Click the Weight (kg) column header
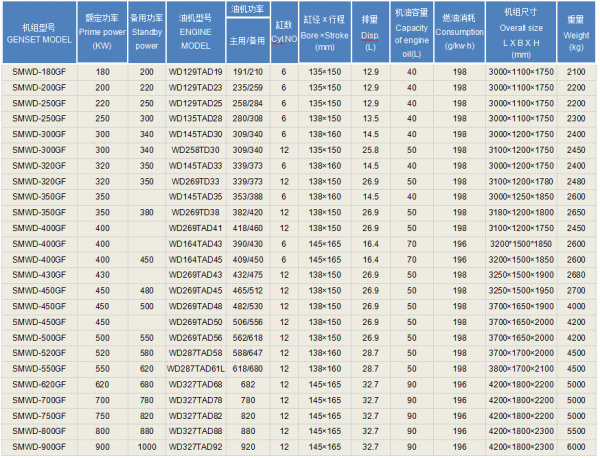Viewport: 600px width, 458px height. click(x=576, y=32)
